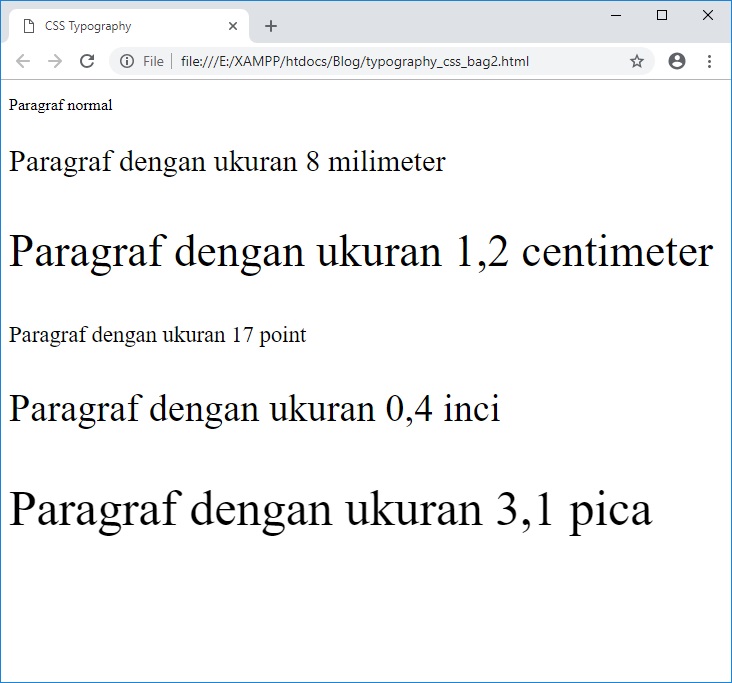Open the Chrome profile account icon

coord(677,61)
